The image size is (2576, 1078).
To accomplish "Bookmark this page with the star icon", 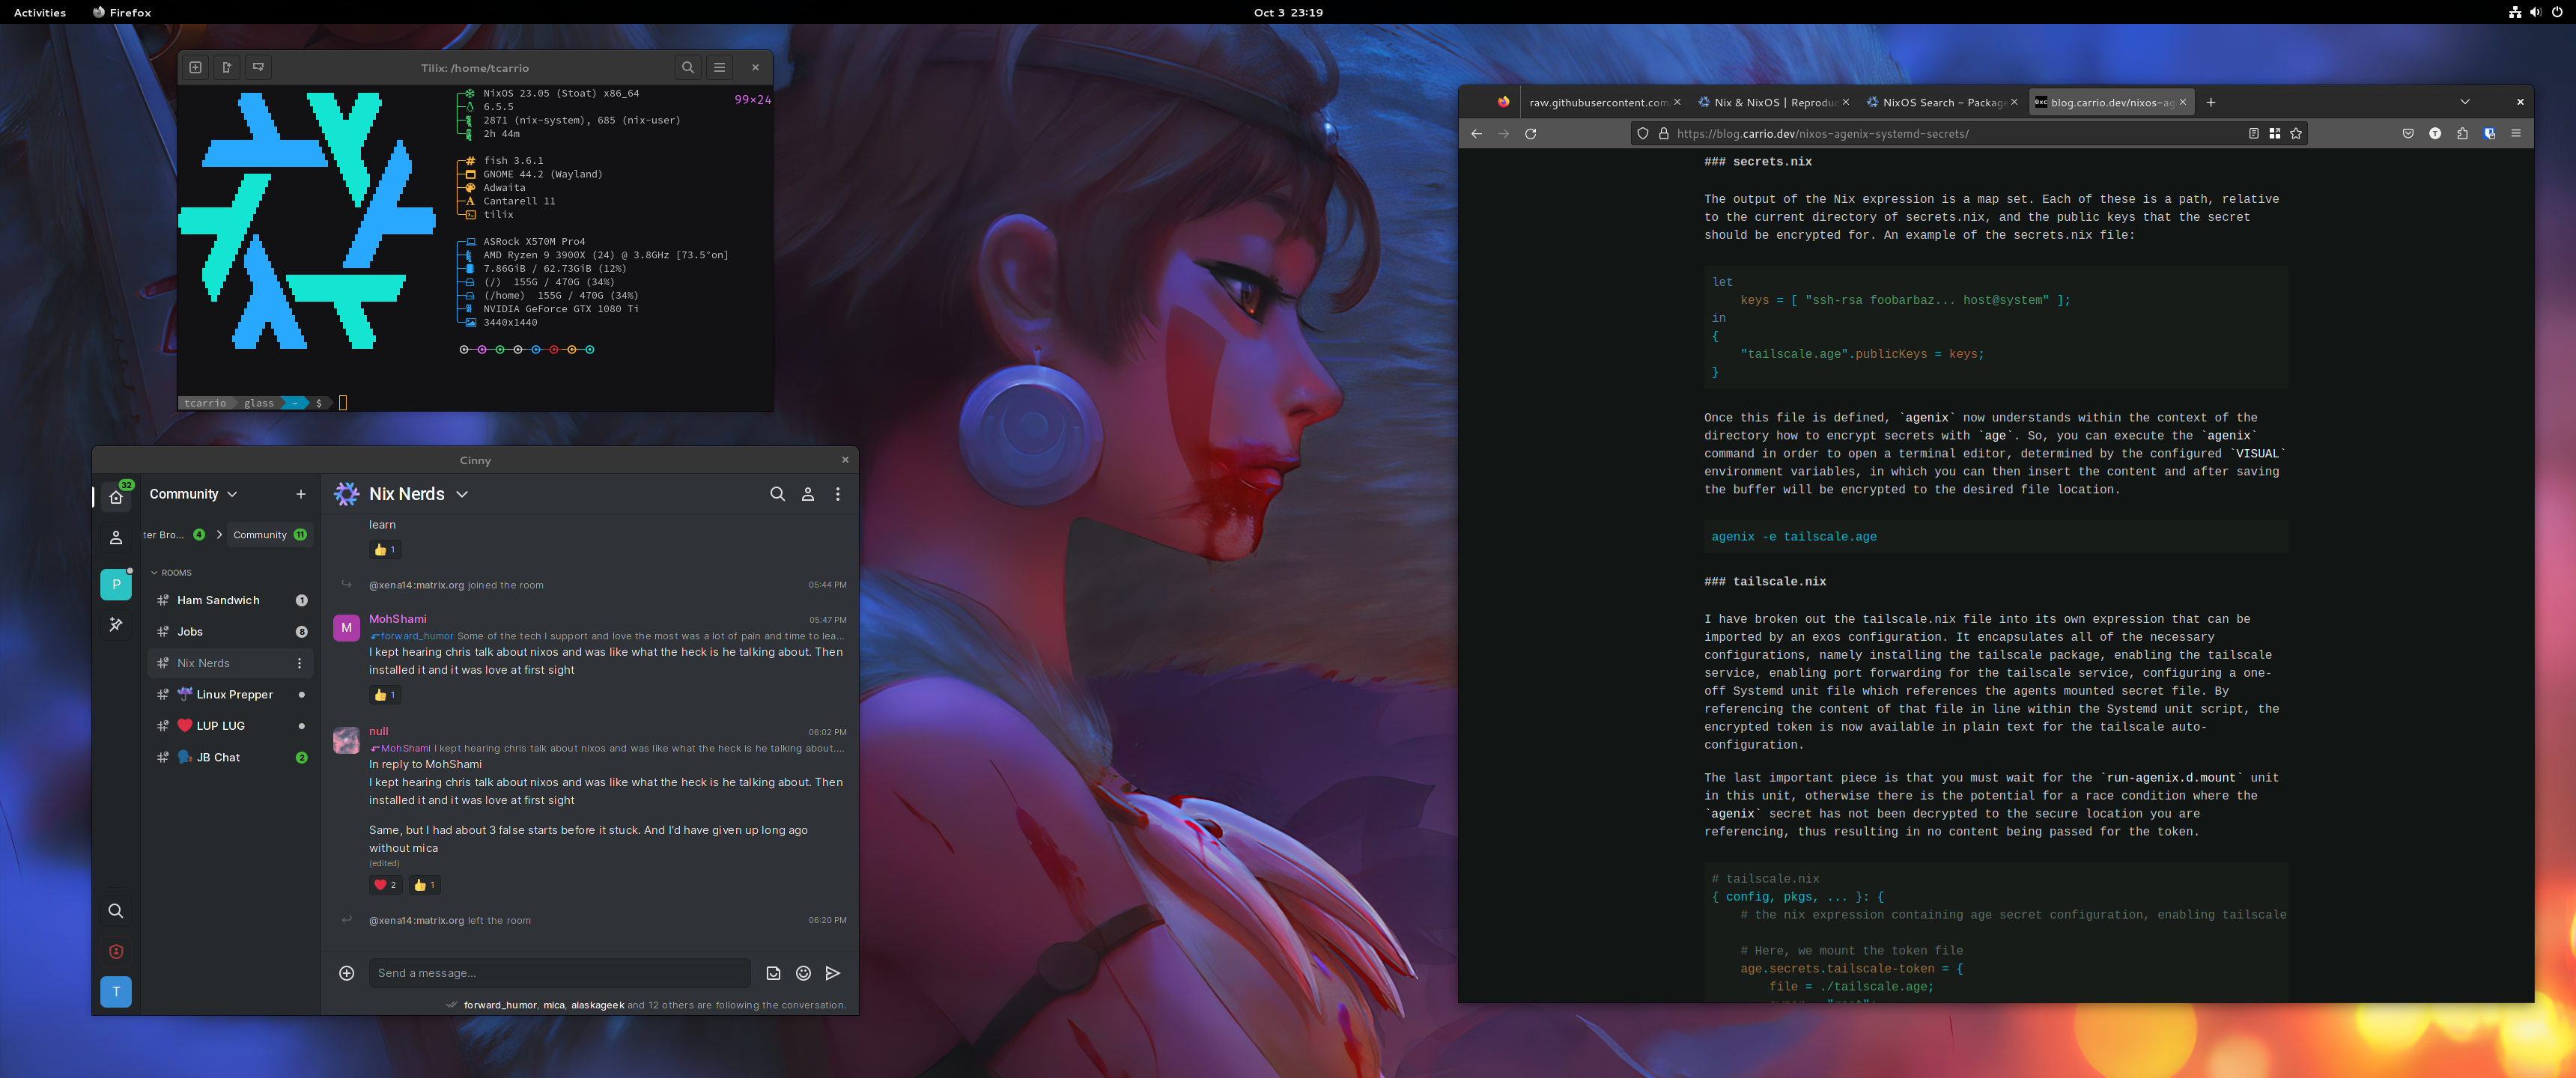I will point(2296,133).
